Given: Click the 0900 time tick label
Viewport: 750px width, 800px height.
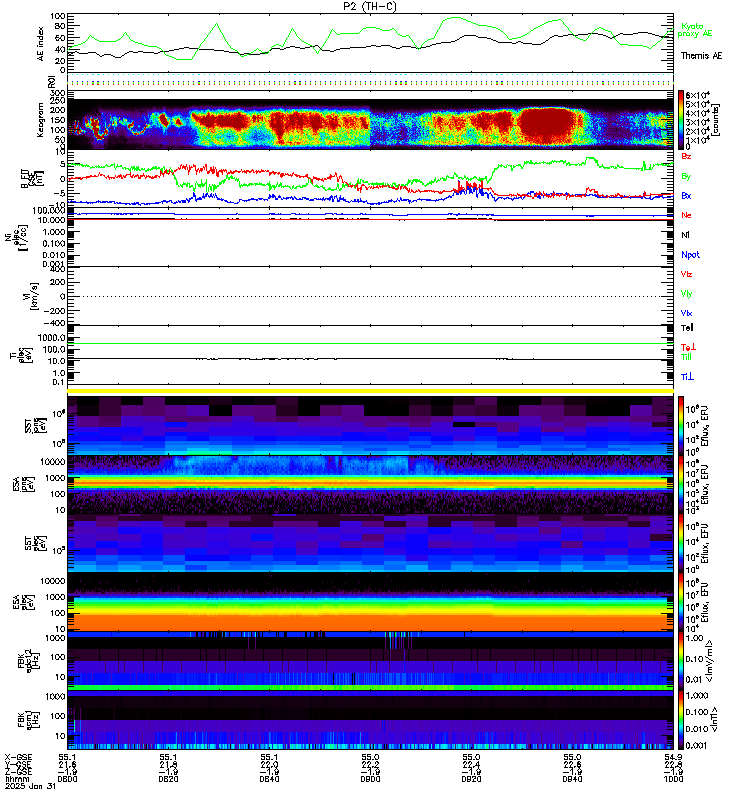Looking at the screenshot, I should click(x=370, y=779).
